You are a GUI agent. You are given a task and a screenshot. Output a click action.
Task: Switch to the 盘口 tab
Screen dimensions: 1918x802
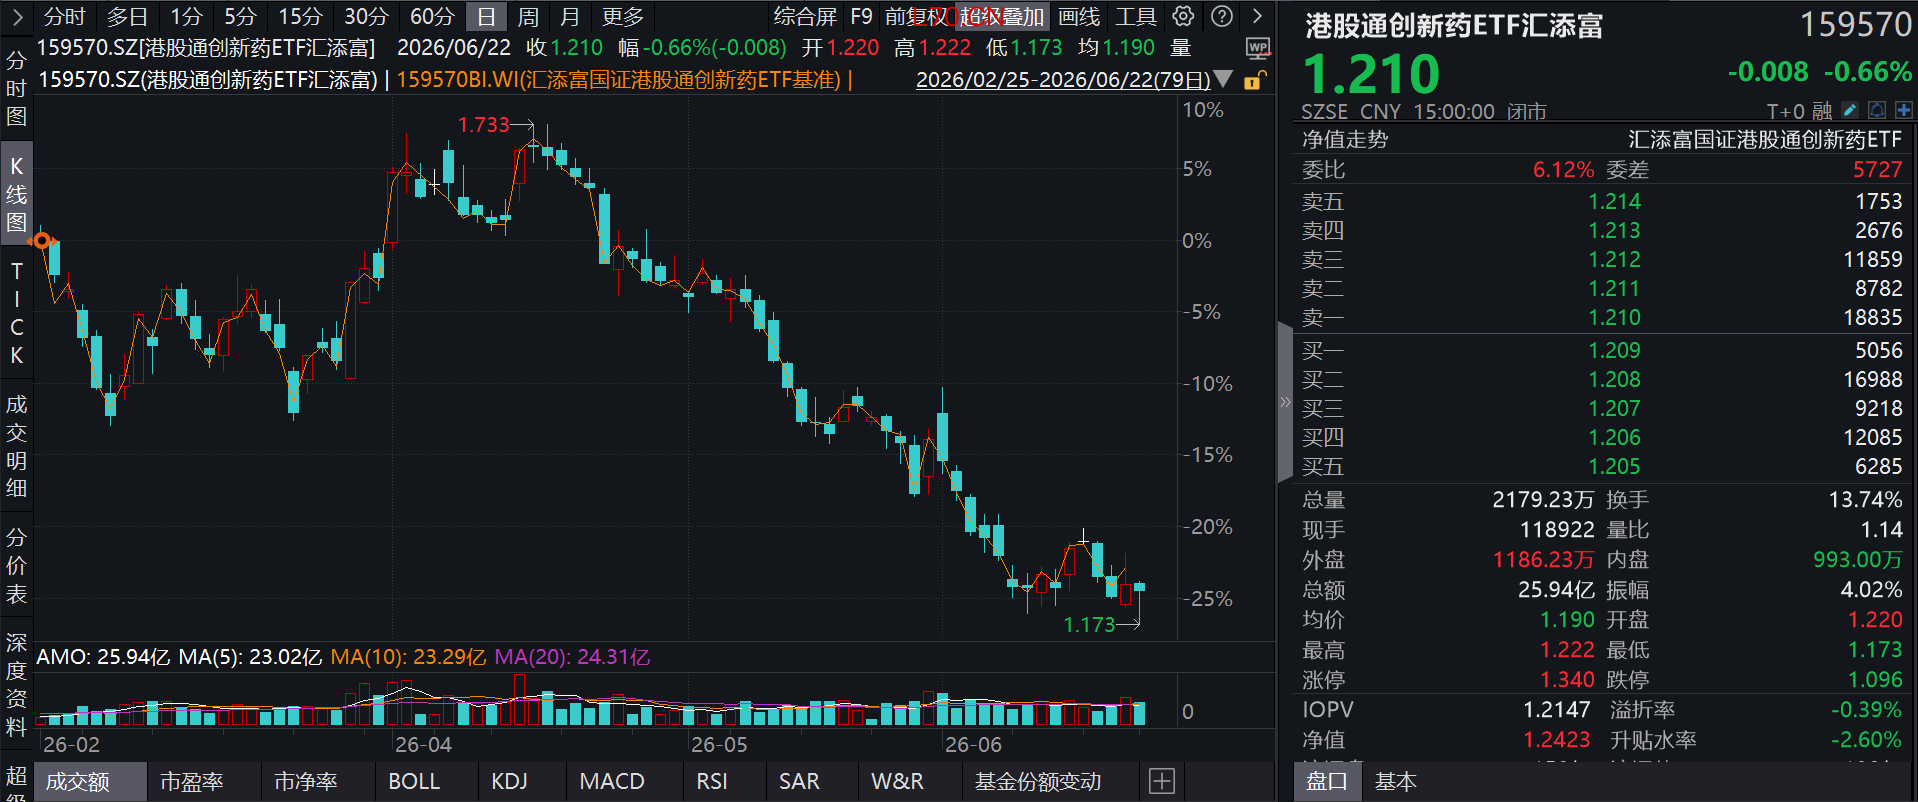point(1327,781)
